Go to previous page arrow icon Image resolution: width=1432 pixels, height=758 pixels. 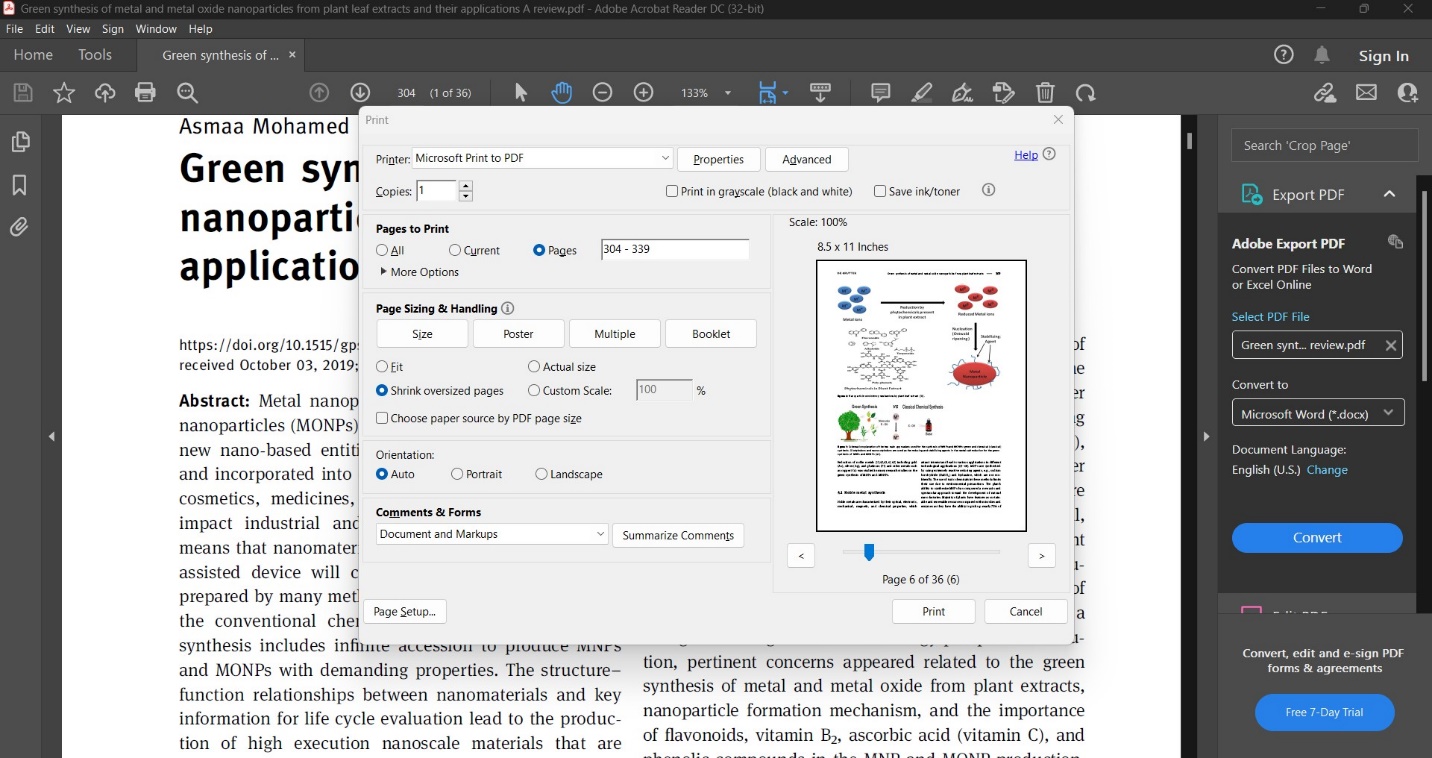click(x=319, y=93)
